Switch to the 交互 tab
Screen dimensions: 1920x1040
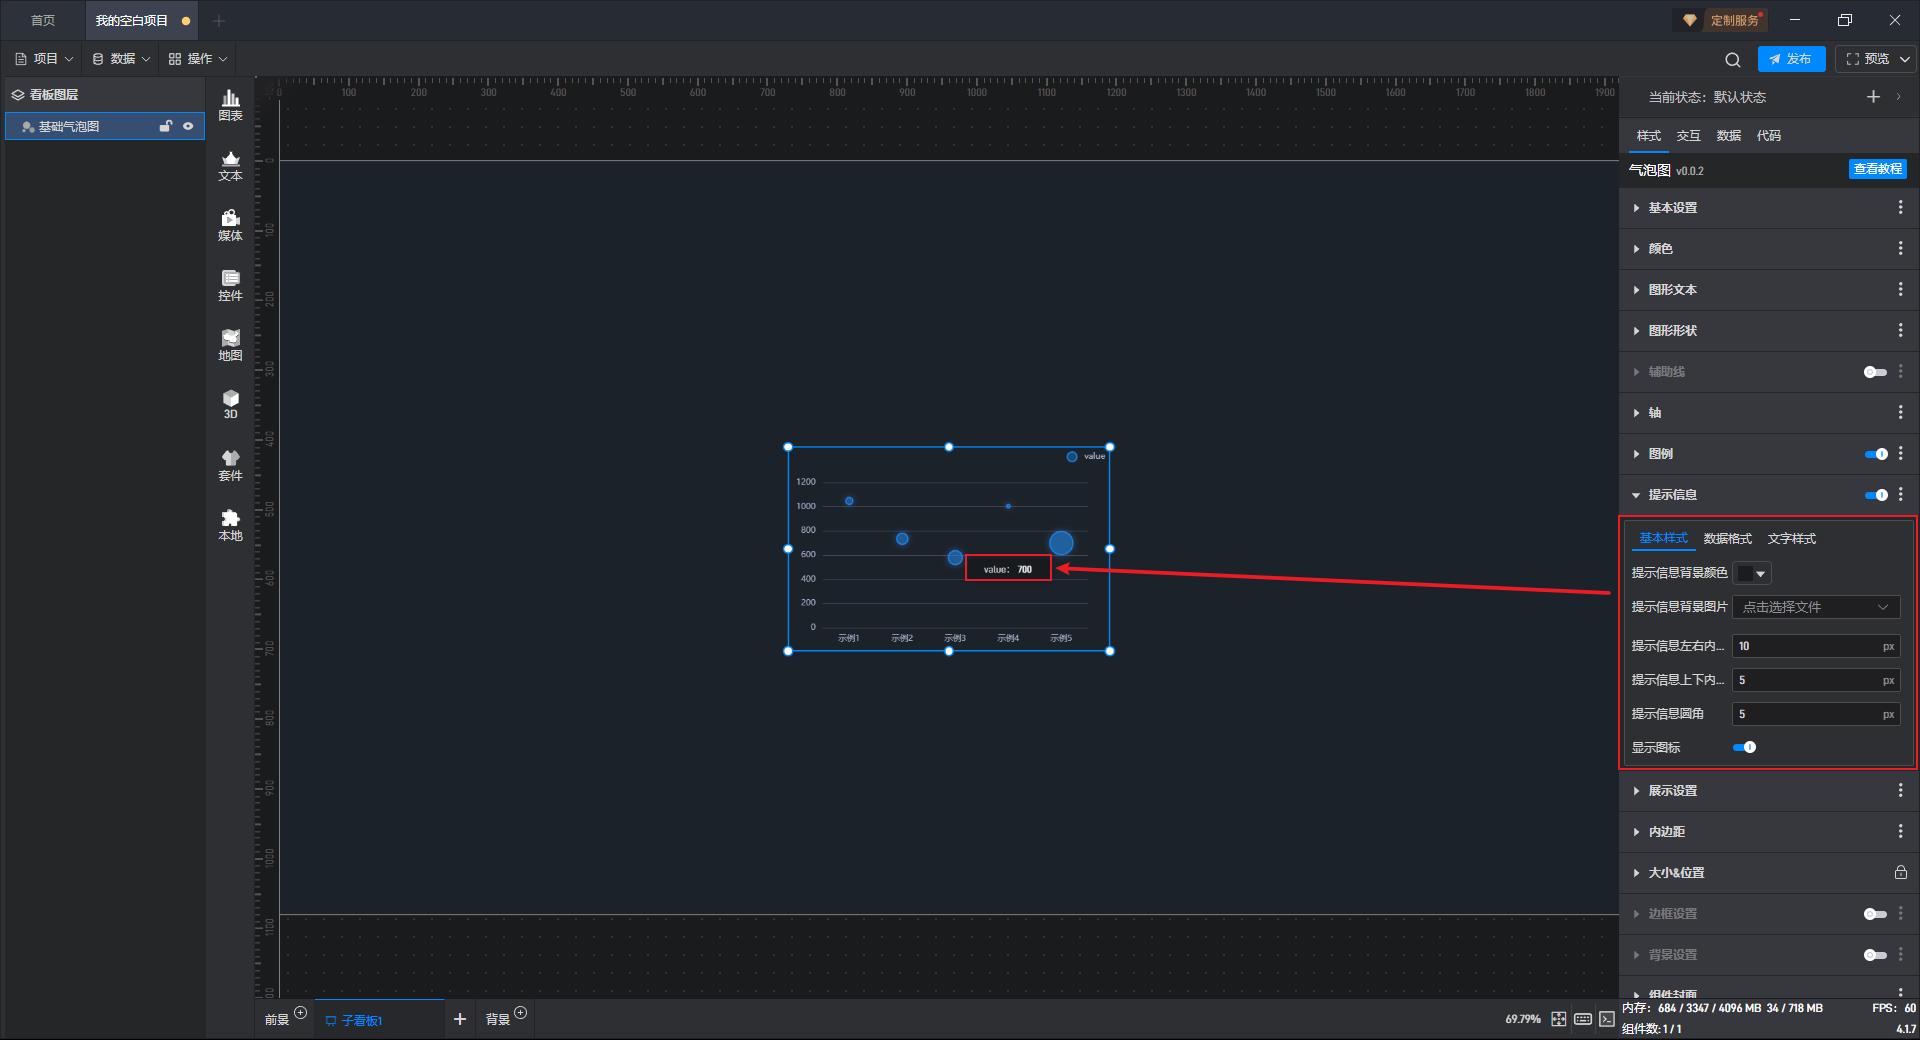point(1688,135)
